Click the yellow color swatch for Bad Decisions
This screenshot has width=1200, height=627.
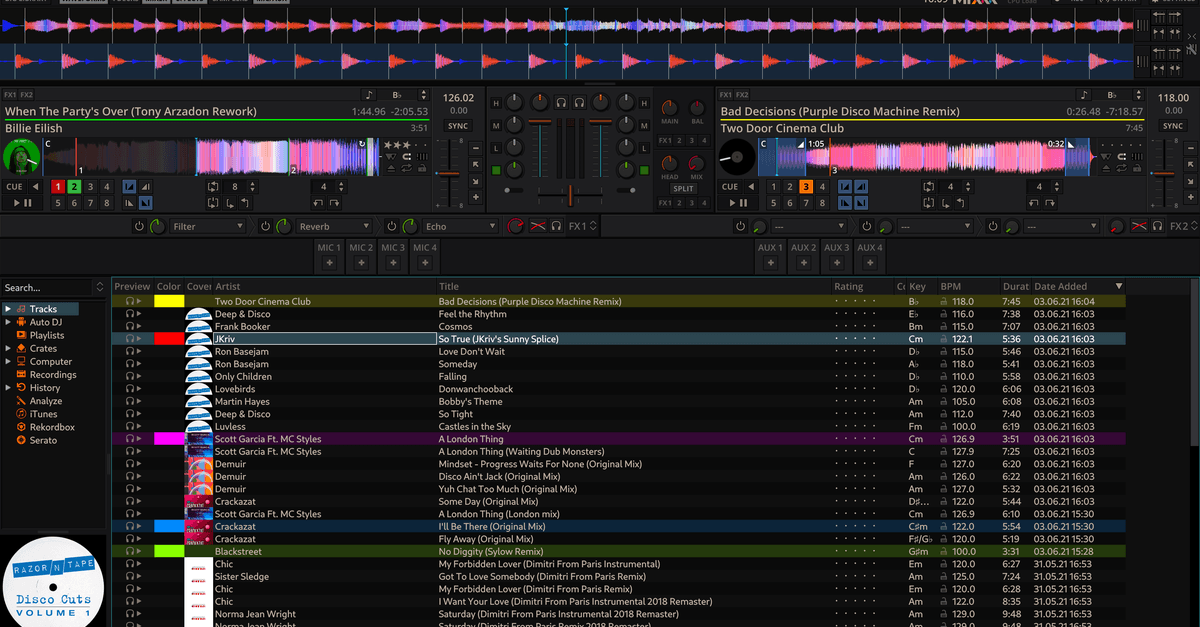coord(169,301)
